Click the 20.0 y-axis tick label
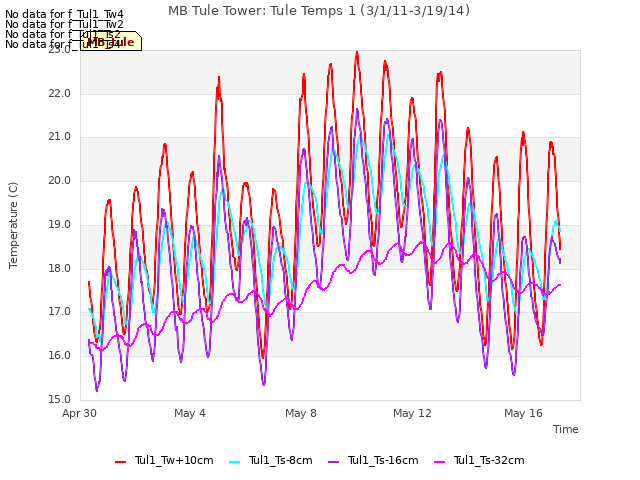640x480 pixels. [60, 180]
